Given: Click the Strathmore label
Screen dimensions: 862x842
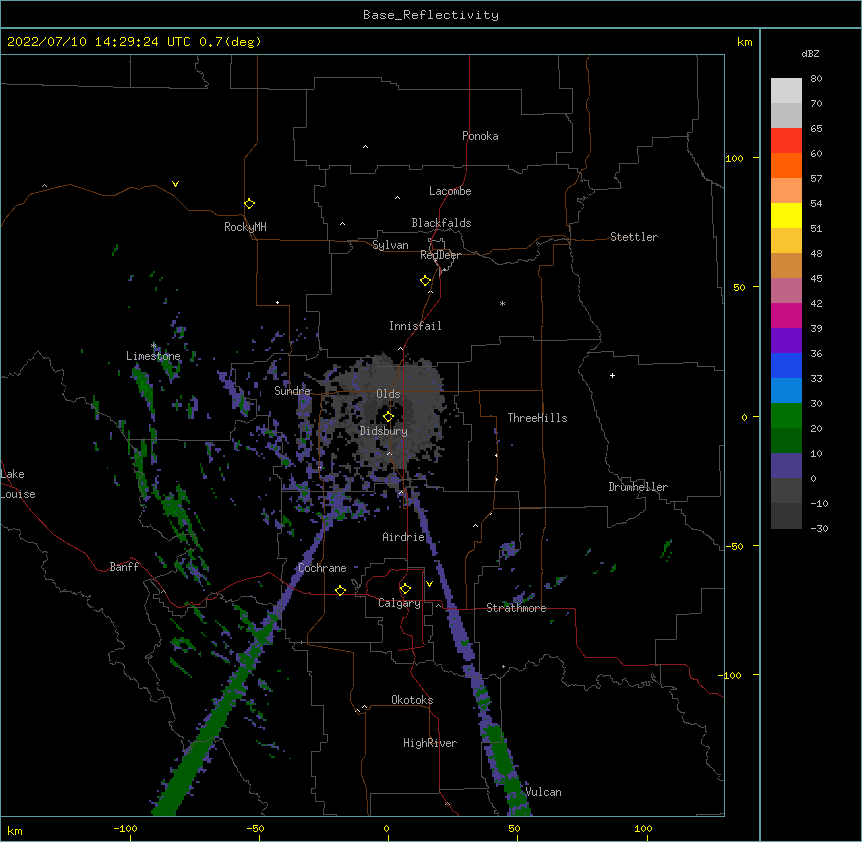Looking at the screenshot, I should point(516,608).
